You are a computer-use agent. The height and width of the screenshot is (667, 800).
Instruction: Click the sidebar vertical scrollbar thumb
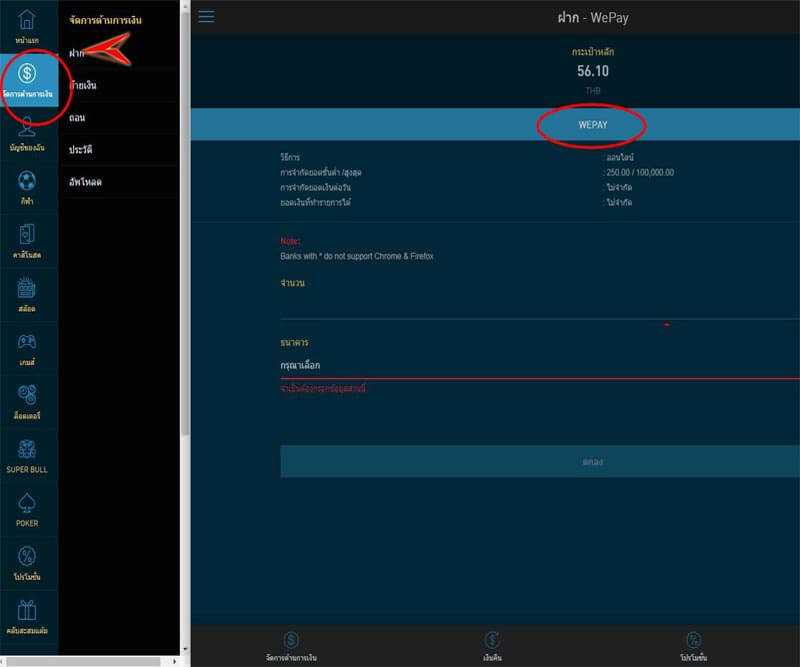point(185,225)
